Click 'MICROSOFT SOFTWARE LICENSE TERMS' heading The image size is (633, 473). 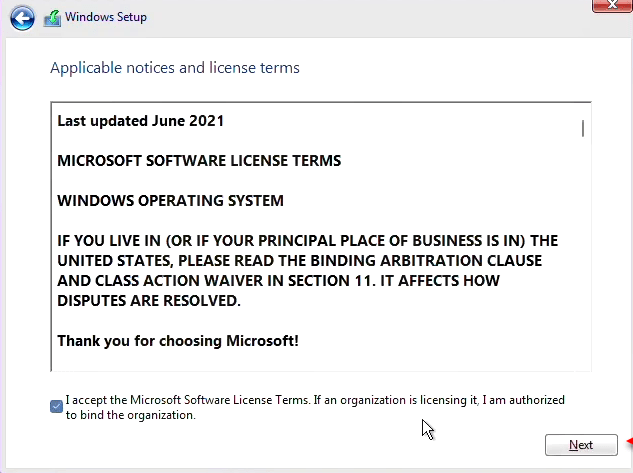199,161
